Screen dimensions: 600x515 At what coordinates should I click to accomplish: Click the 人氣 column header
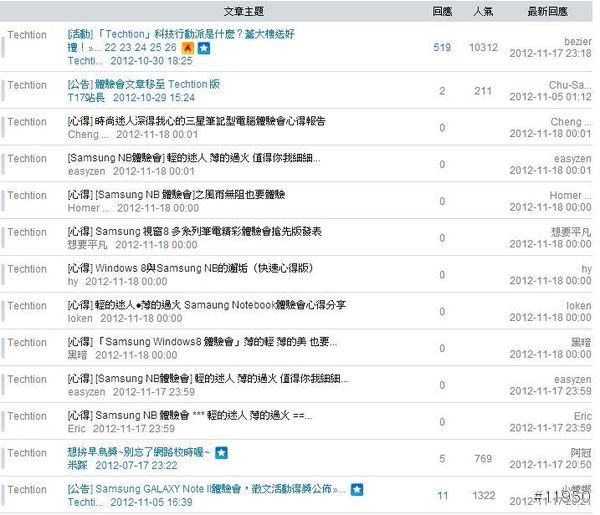(x=483, y=11)
